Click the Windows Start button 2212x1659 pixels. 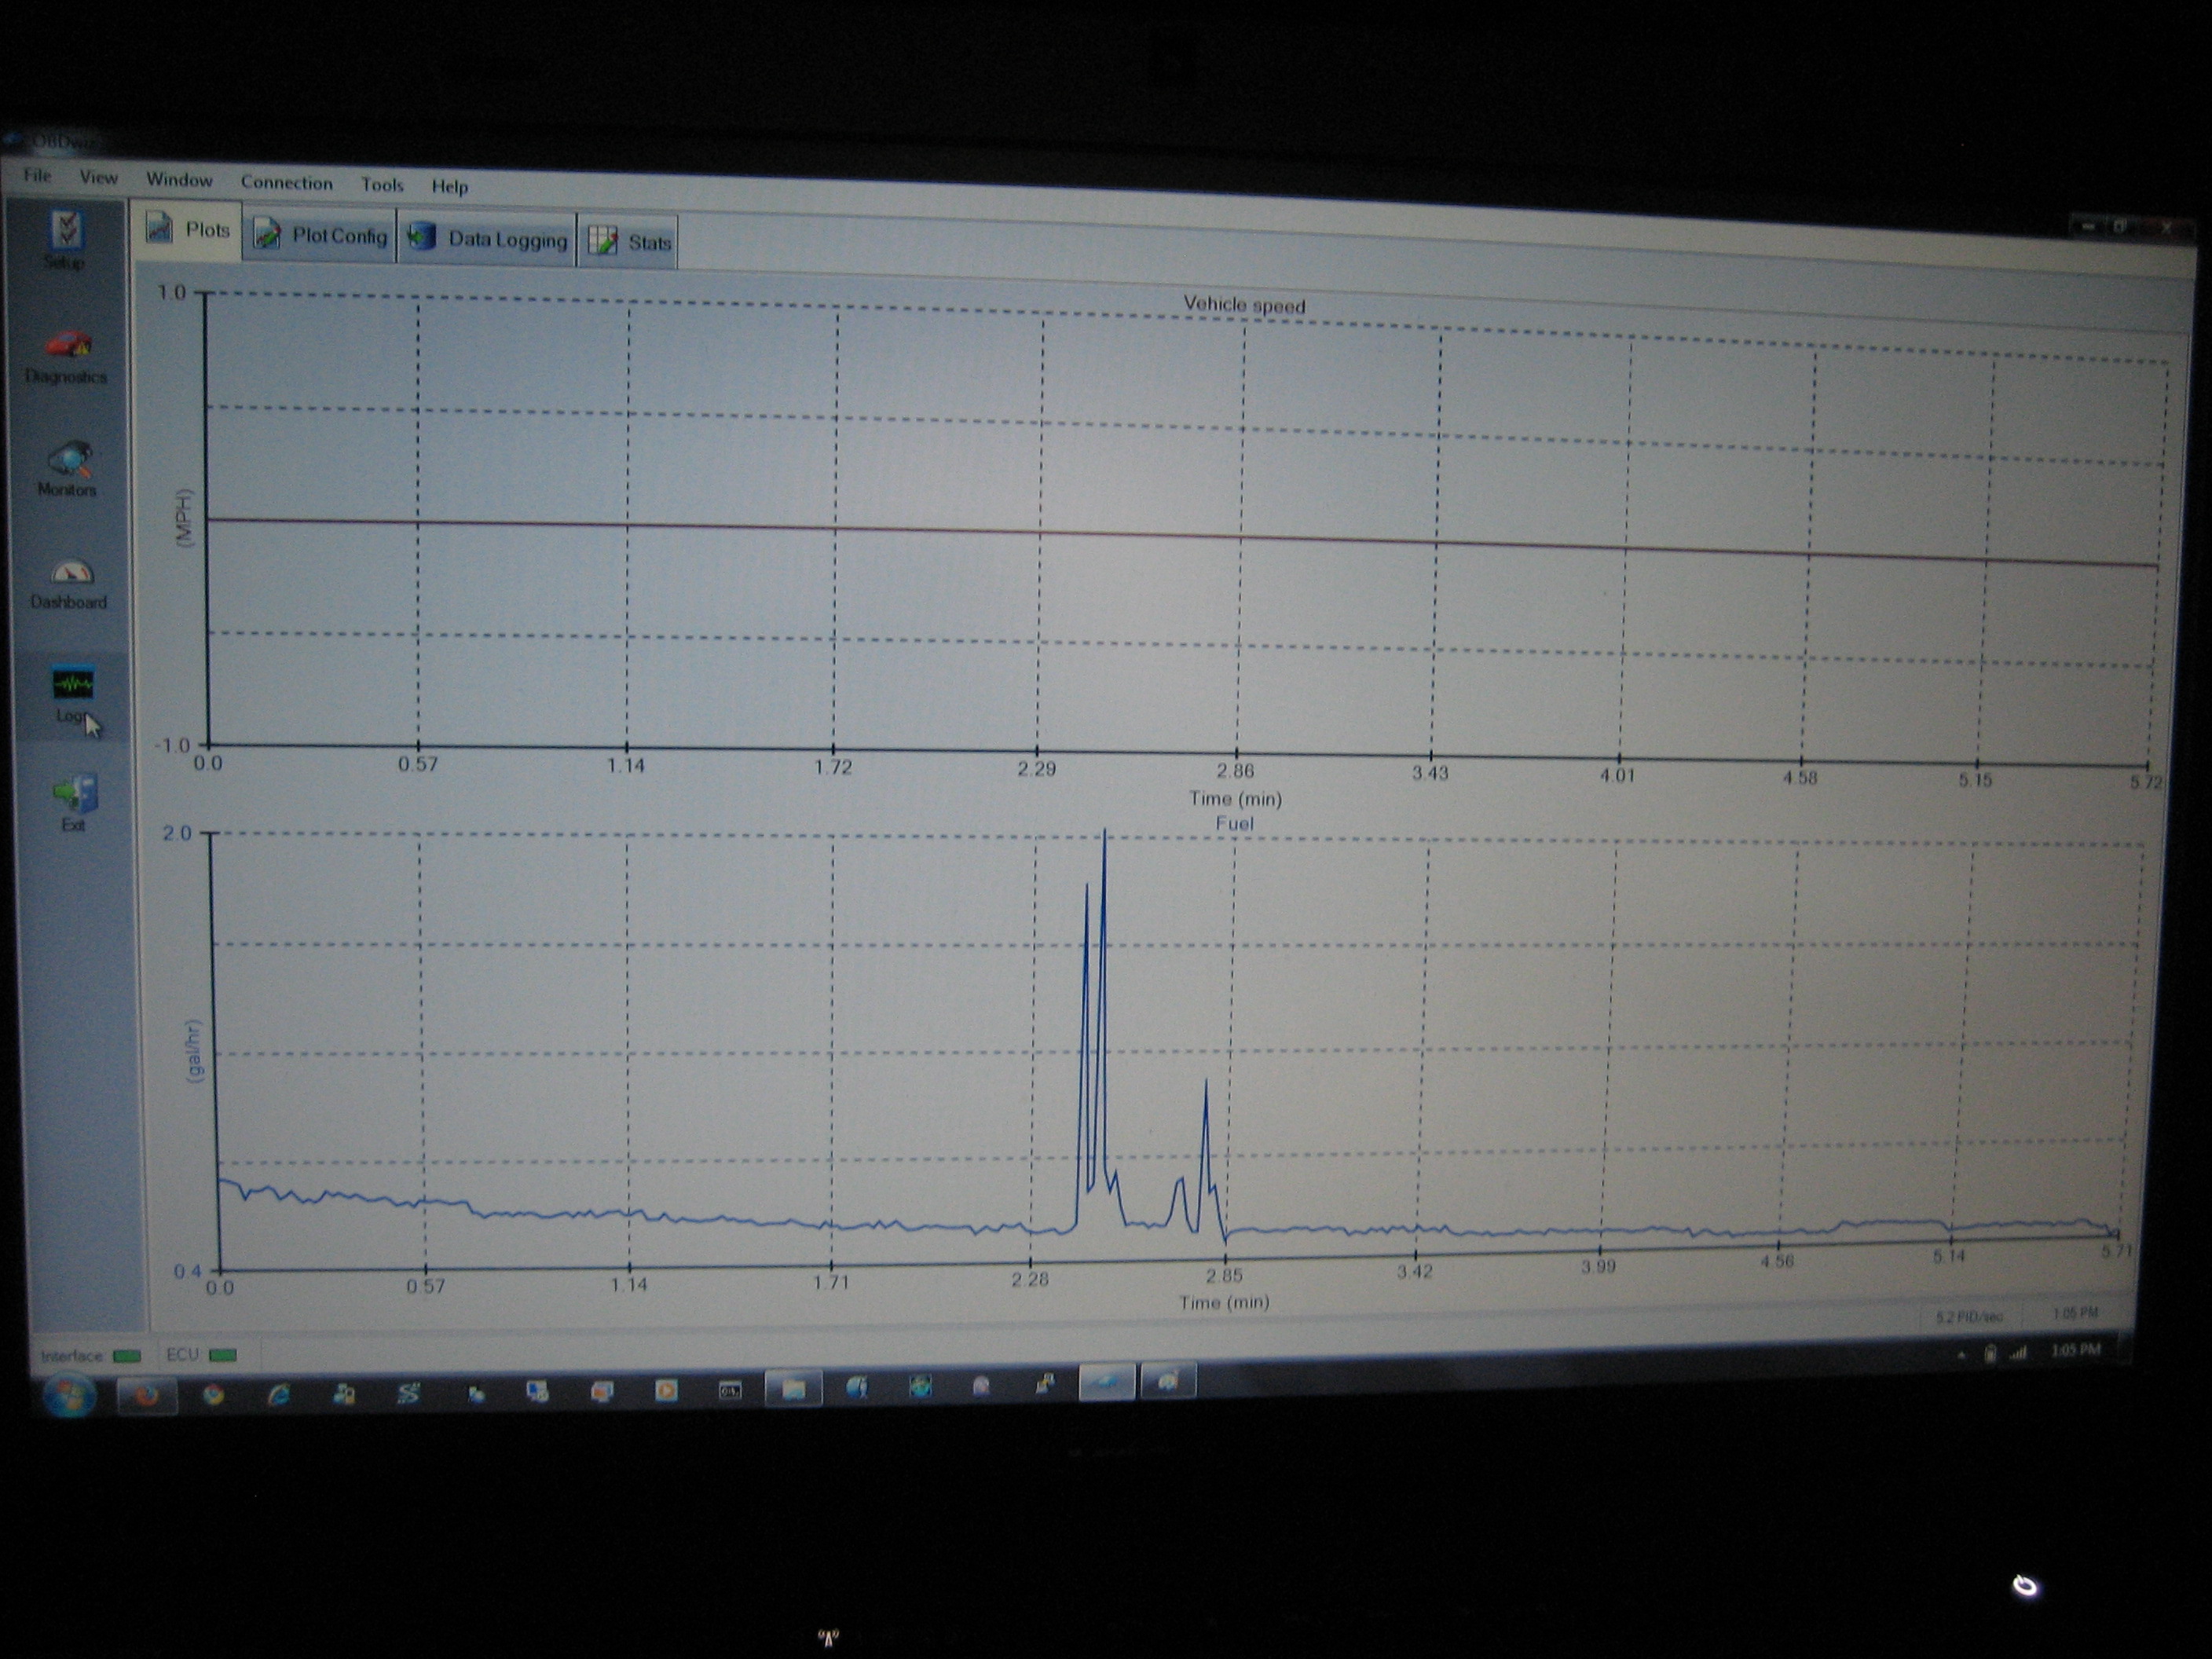click(x=70, y=1394)
